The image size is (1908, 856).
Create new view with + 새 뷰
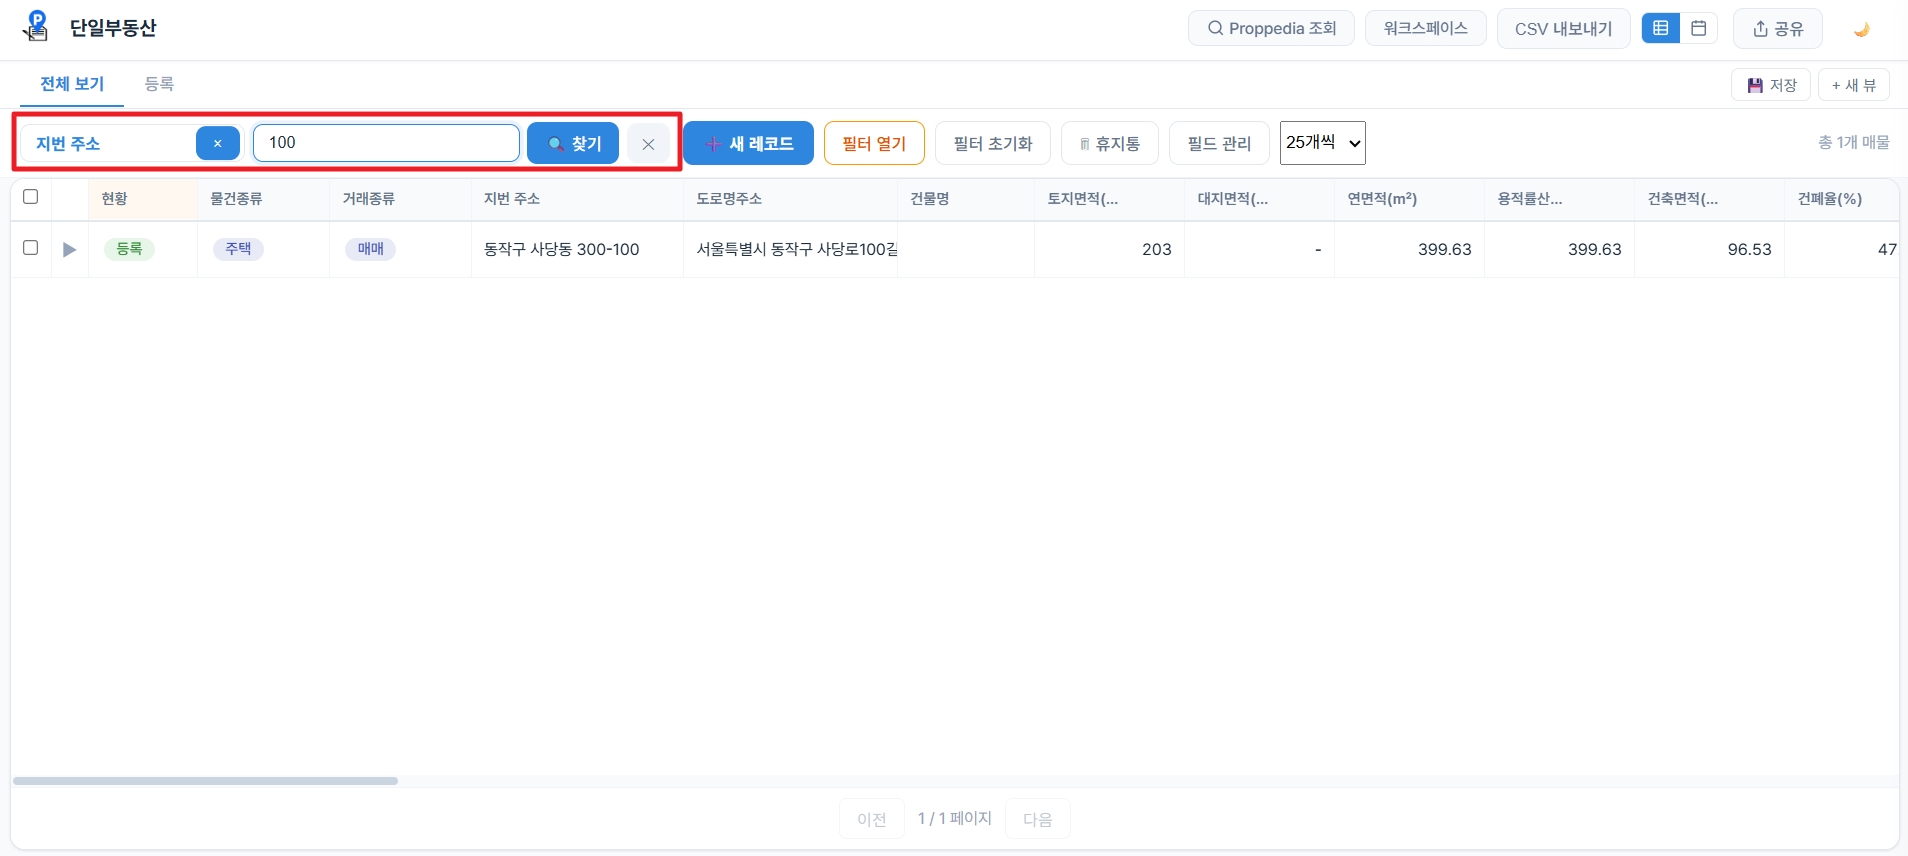(1853, 85)
